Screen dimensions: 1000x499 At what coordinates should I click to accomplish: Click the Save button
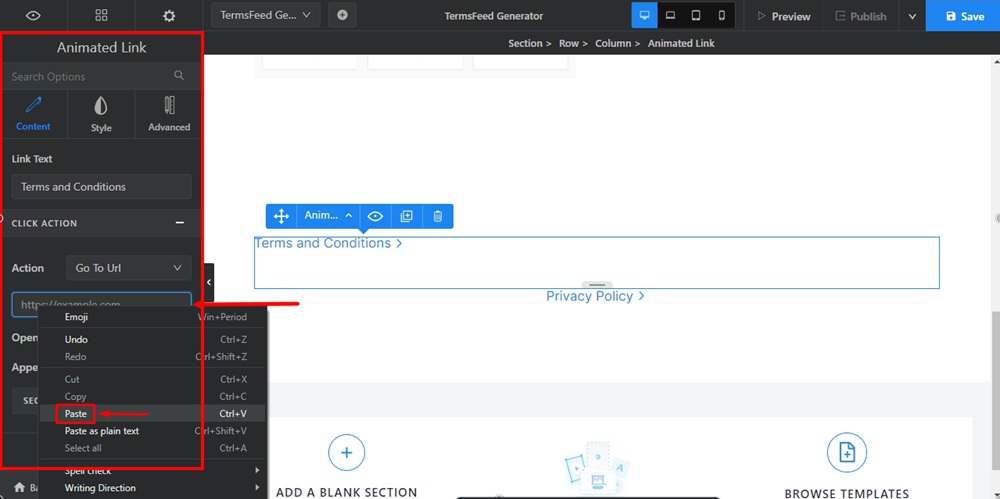pos(963,16)
